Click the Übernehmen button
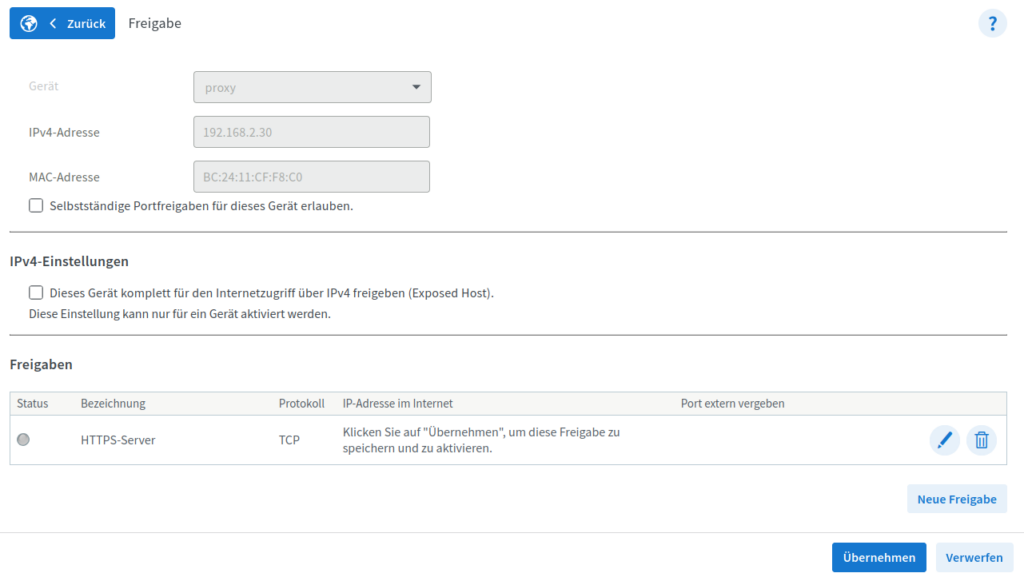 879,557
